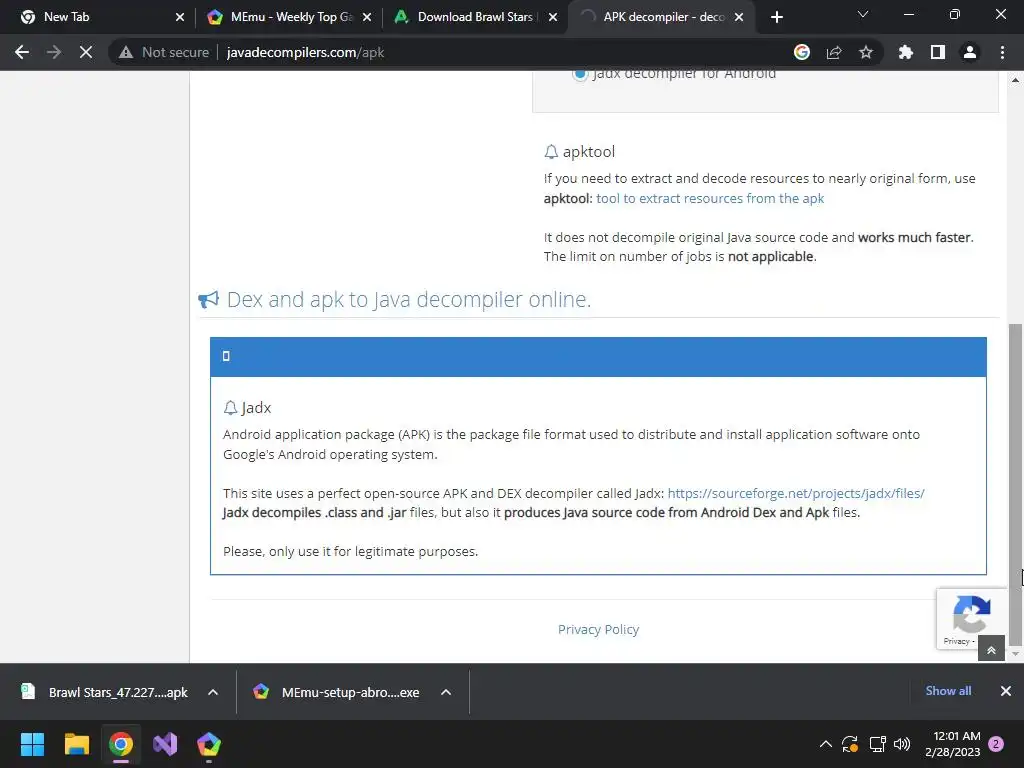Click the Not secure warning icon
Viewport: 1024px width, 768px height.
[126, 52]
